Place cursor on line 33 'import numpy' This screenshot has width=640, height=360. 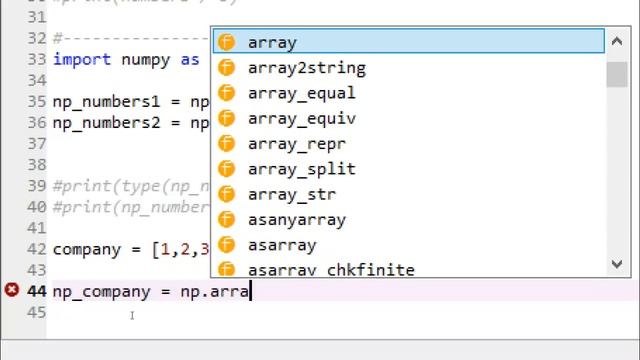pos(111,60)
